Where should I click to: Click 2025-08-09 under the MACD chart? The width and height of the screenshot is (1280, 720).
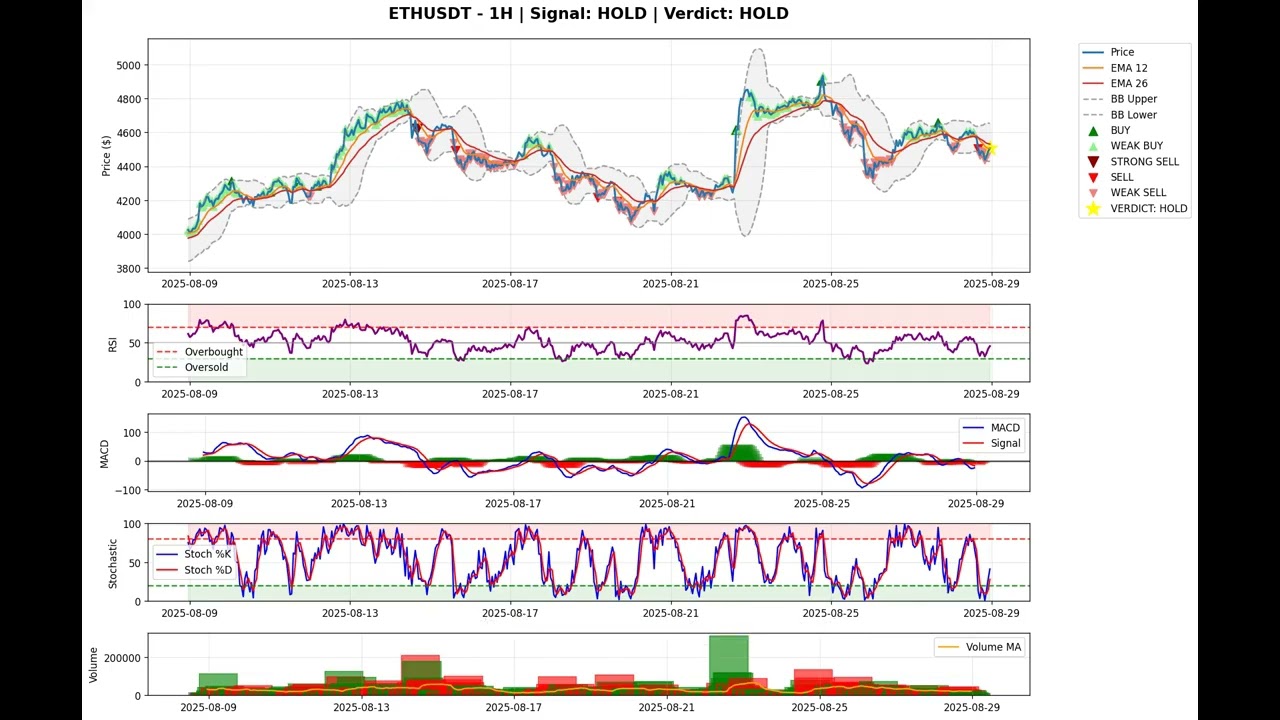point(205,503)
